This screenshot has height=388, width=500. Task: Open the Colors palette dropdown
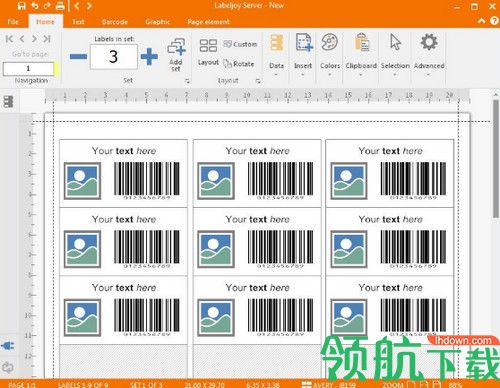(x=330, y=55)
